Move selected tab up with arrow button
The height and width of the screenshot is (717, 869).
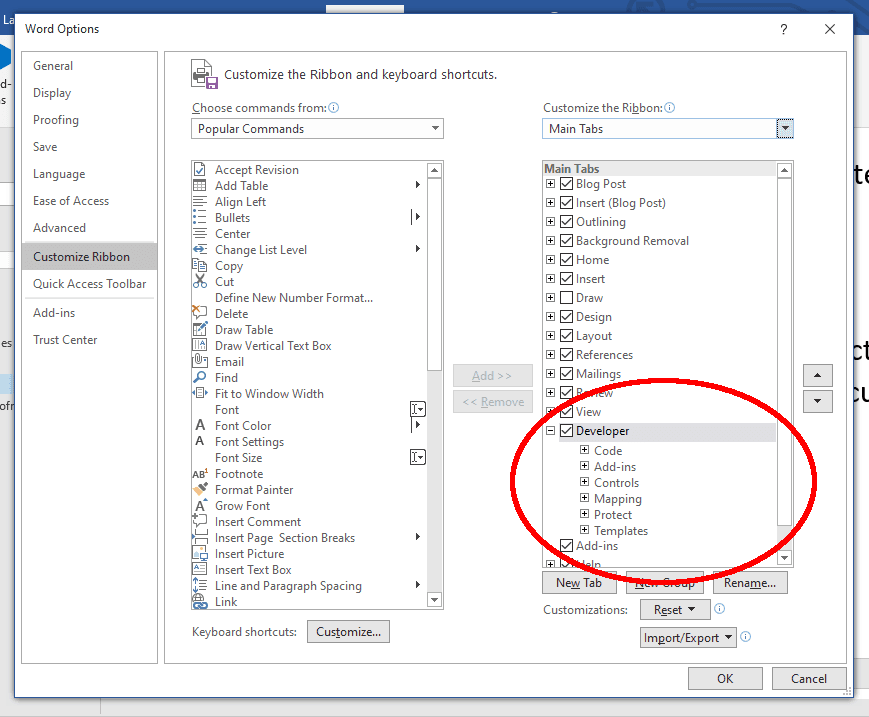pyautogui.click(x=817, y=376)
